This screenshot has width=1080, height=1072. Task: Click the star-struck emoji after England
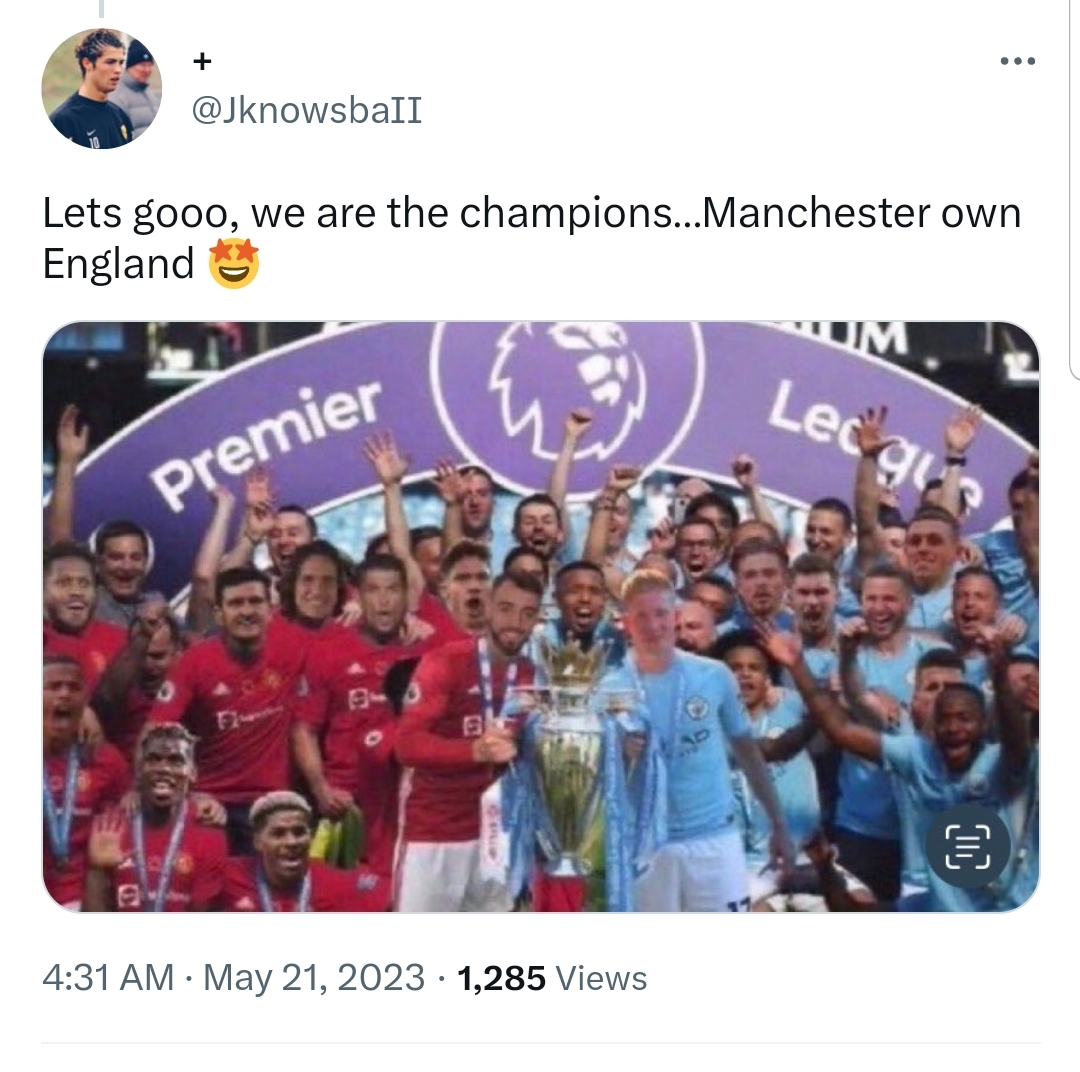(x=234, y=263)
